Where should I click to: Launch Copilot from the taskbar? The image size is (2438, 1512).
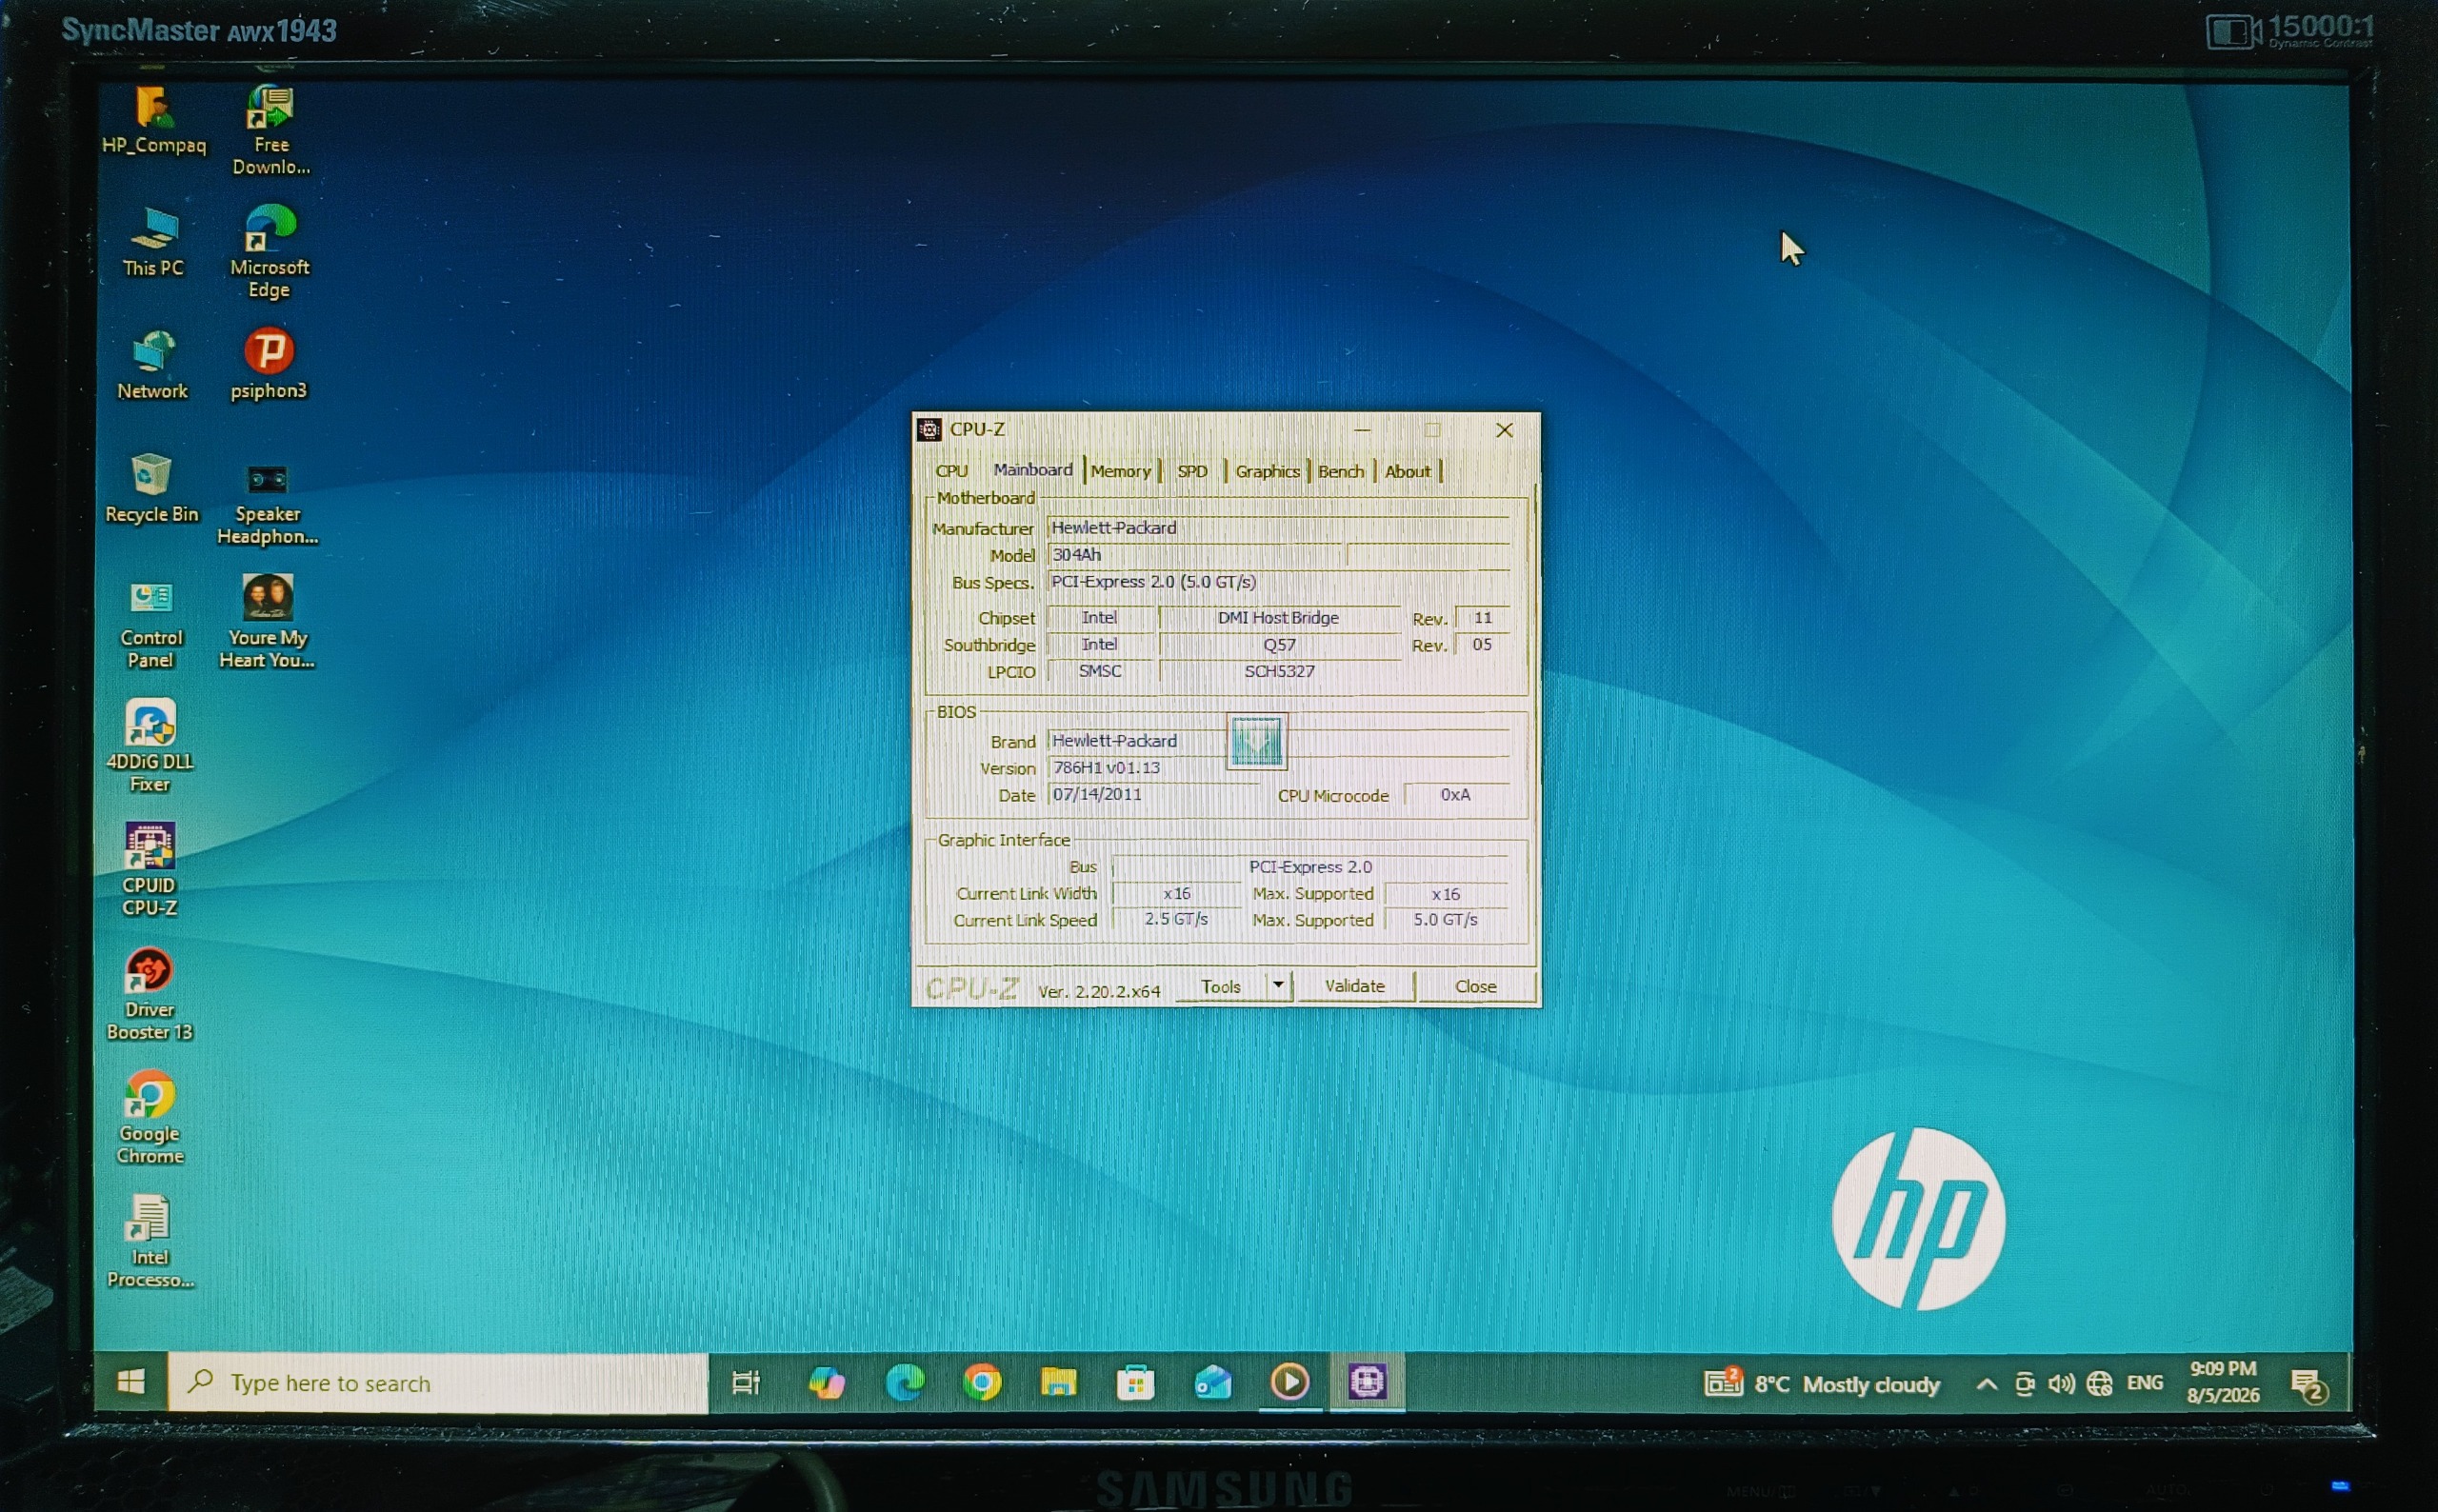(826, 1382)
